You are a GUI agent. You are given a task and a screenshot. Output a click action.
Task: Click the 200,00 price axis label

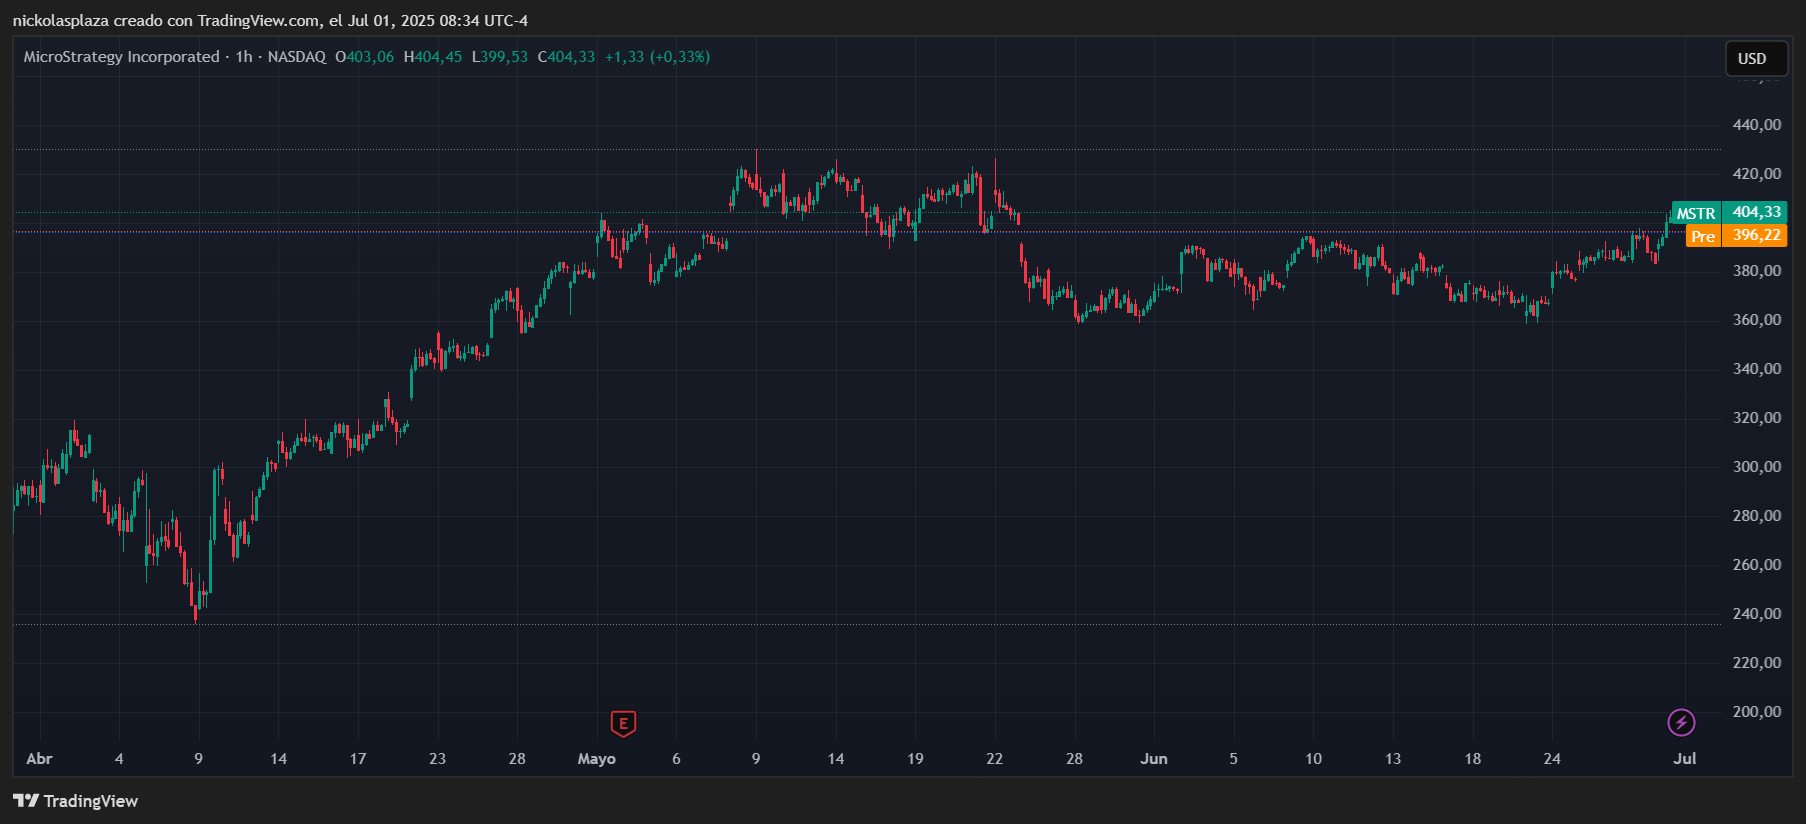coord(1757,712)
